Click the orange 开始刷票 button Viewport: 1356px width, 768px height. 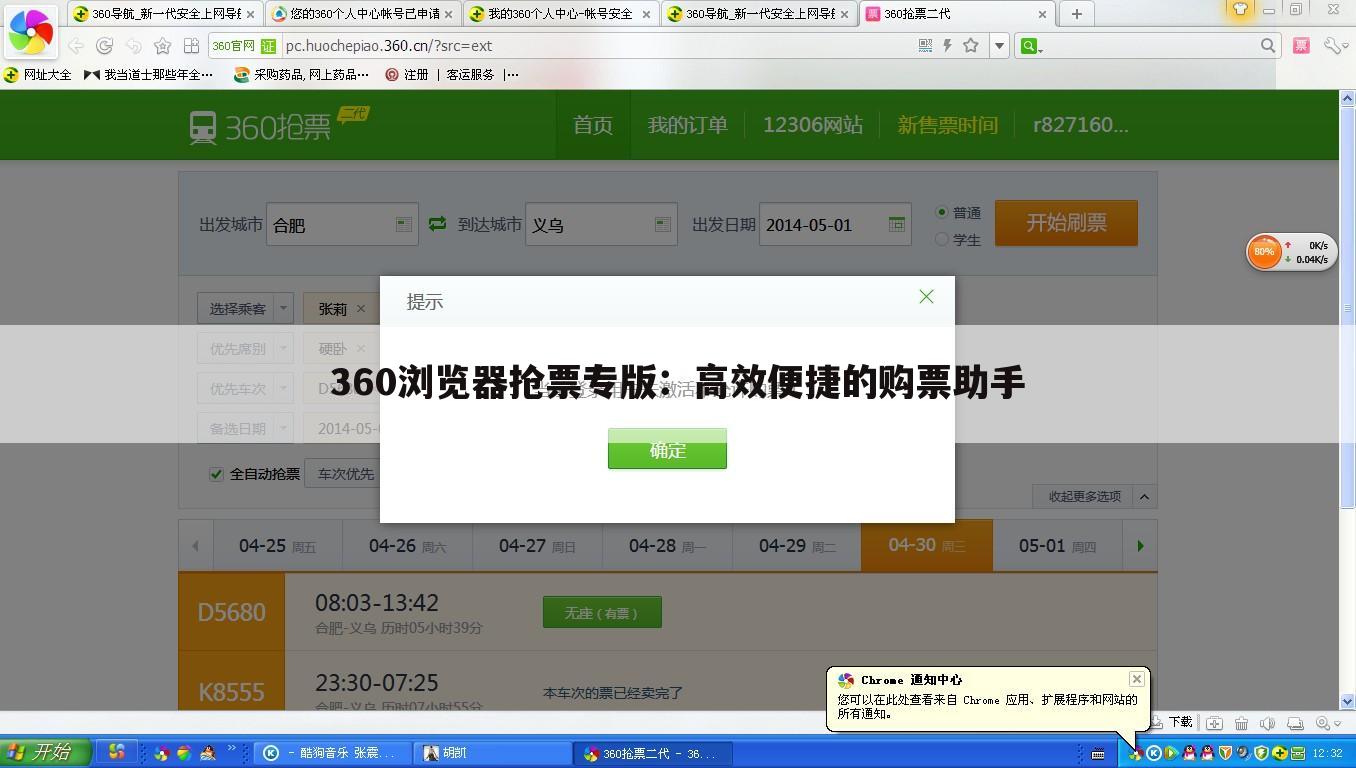1066,223
